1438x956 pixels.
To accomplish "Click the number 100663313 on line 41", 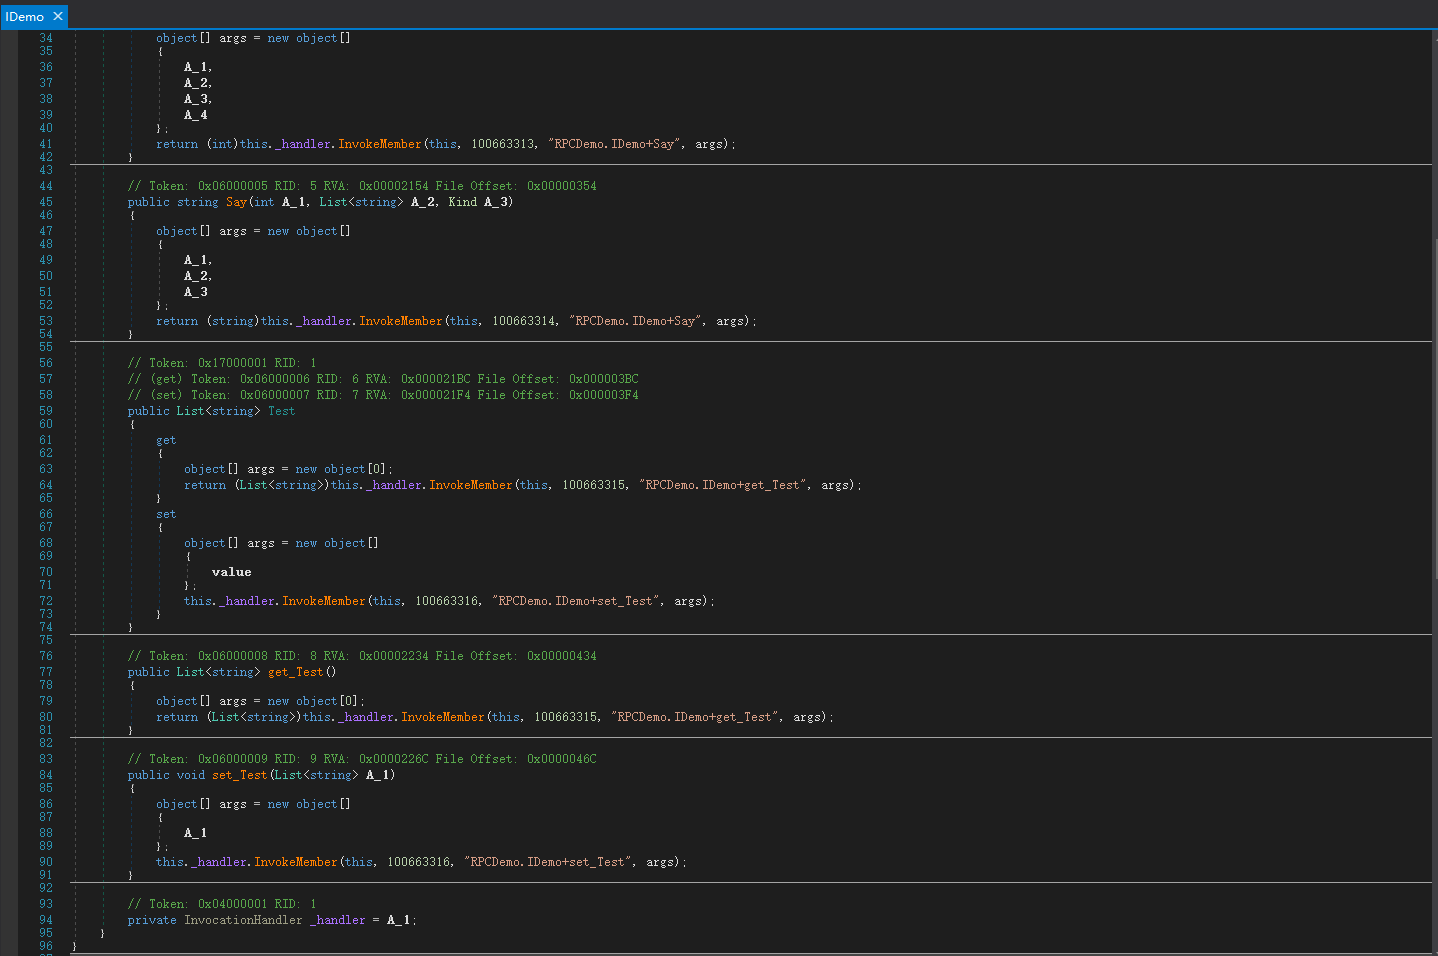I will pos(503,144).
